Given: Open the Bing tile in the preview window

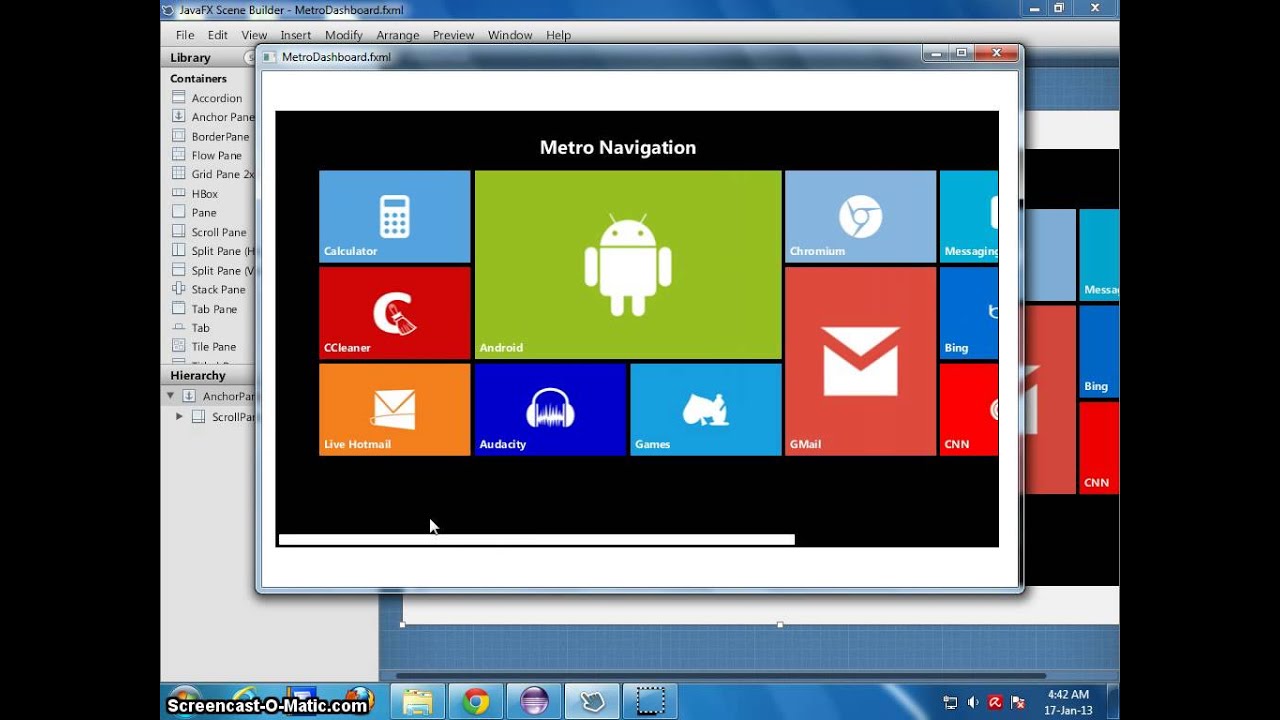Looking at the screenshot, I should (x=969, y=313).
